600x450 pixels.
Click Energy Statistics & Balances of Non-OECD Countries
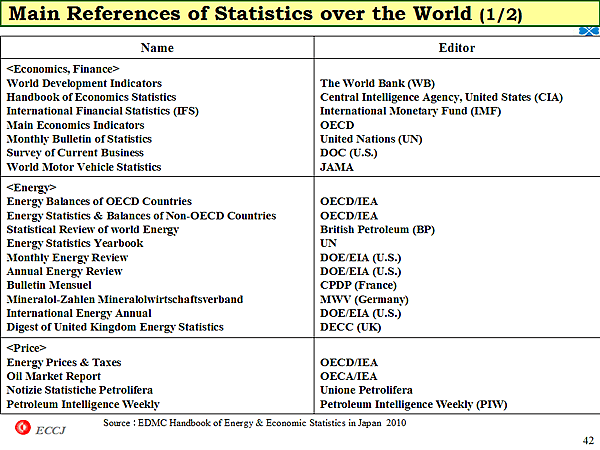pos(141,216)
